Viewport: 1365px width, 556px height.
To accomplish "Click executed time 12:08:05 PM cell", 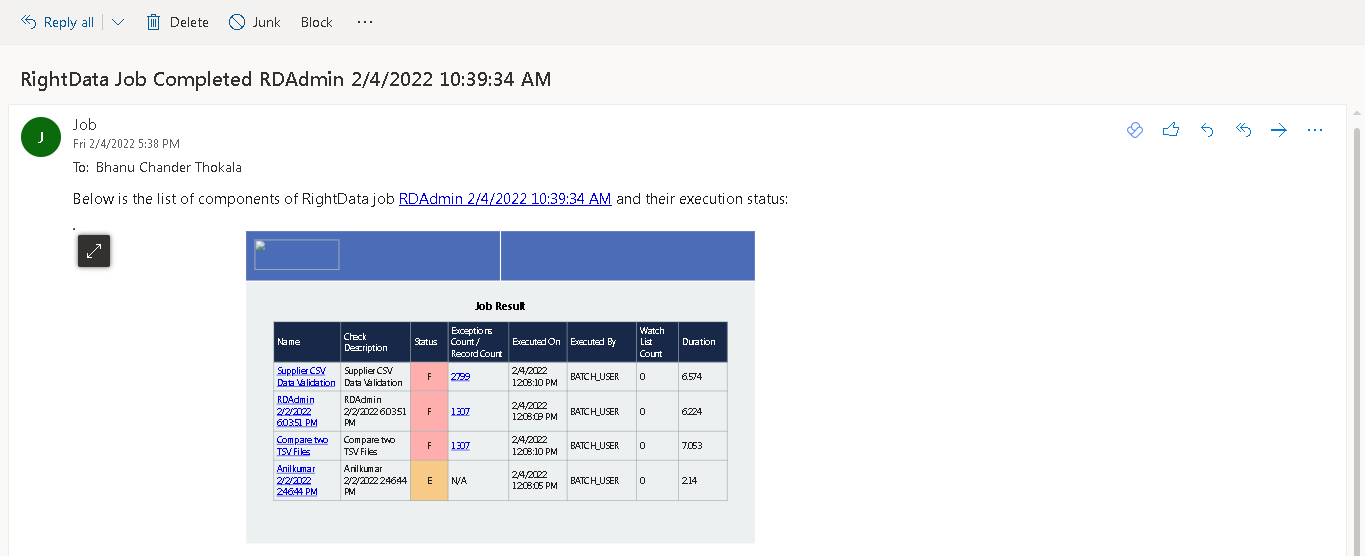I will coord(538,480).
